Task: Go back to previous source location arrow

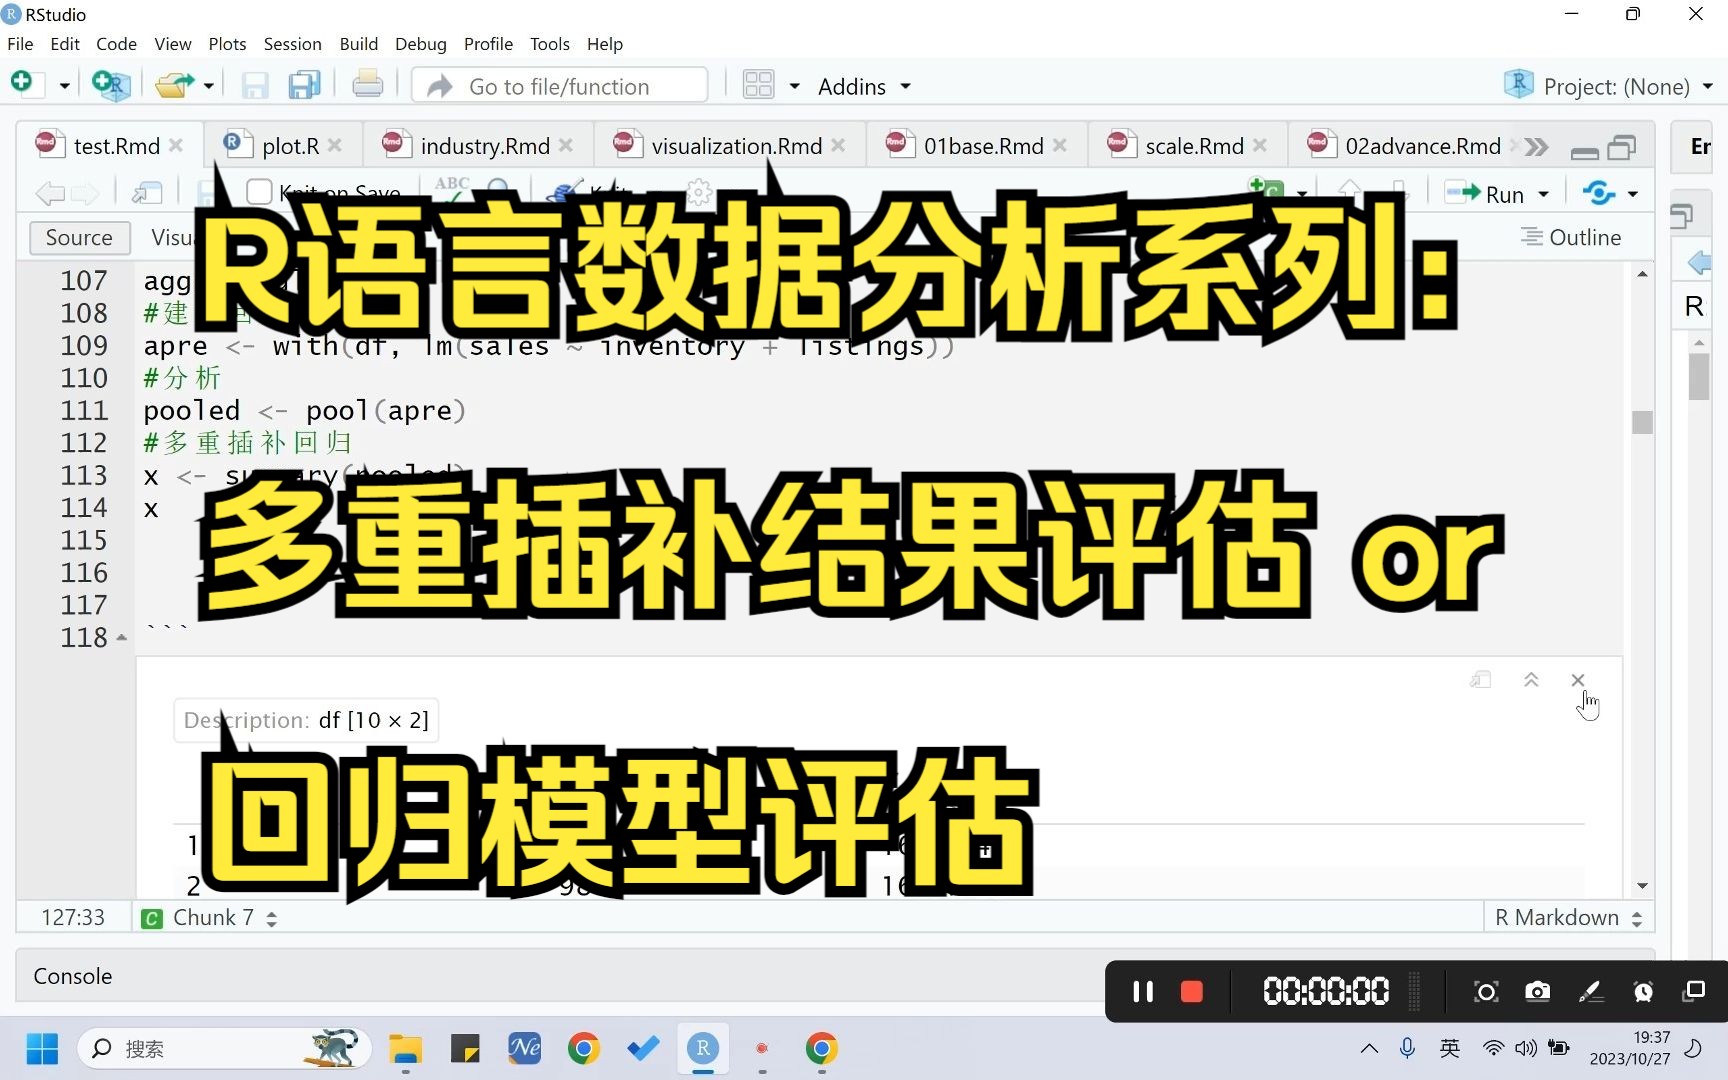Action: point(49,193)
